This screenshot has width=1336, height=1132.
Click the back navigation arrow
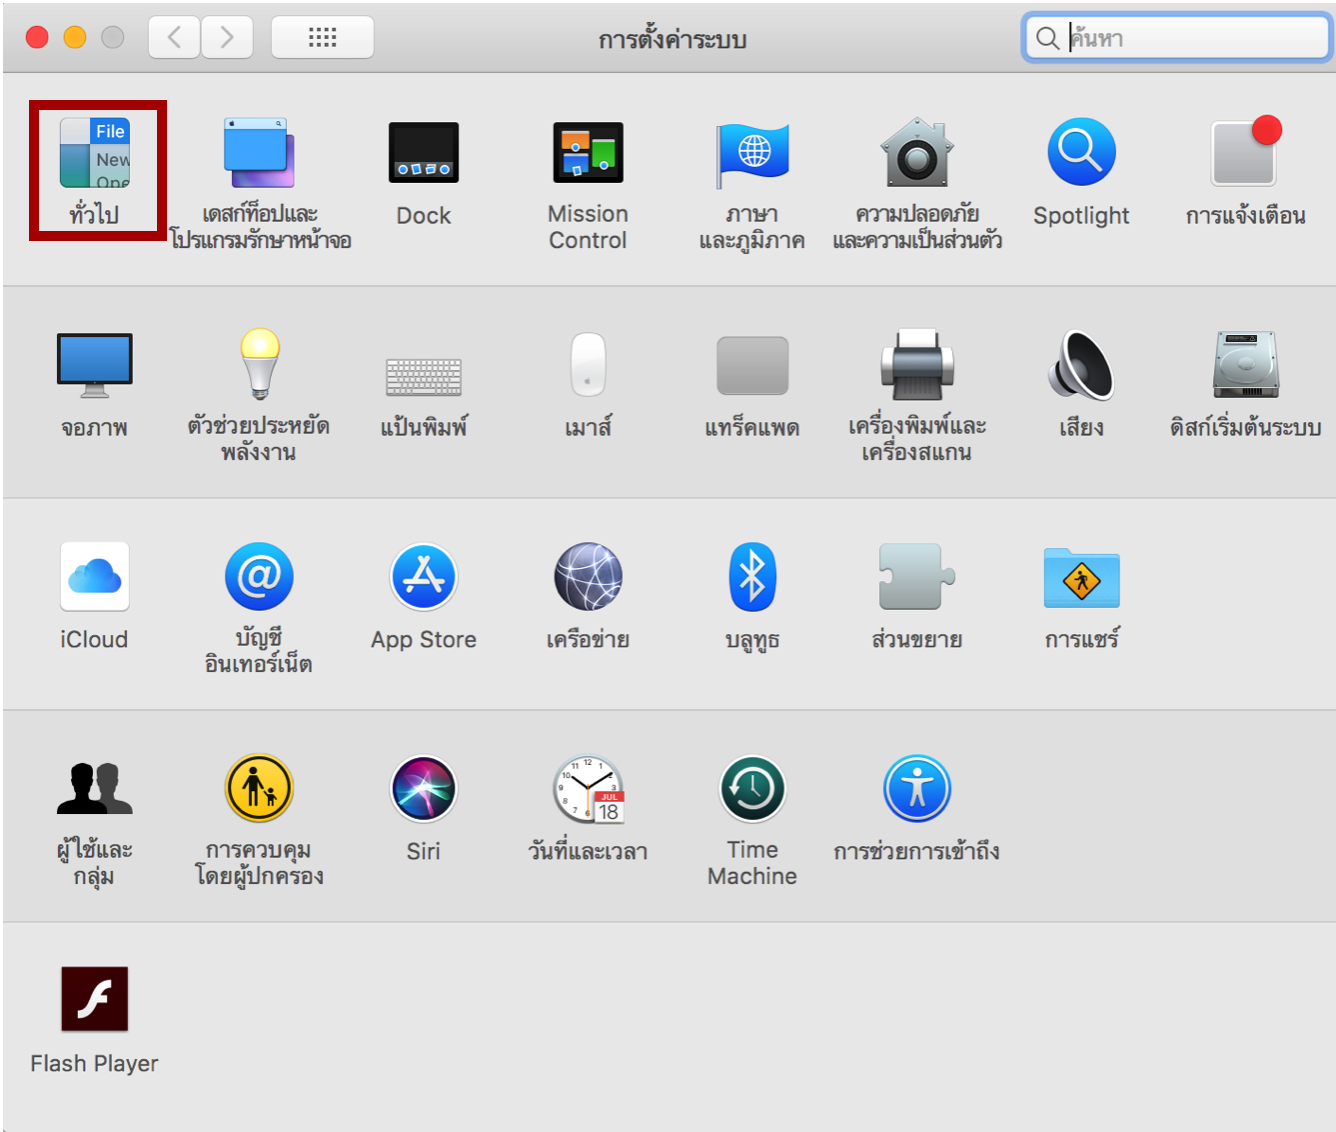(174, 38)
